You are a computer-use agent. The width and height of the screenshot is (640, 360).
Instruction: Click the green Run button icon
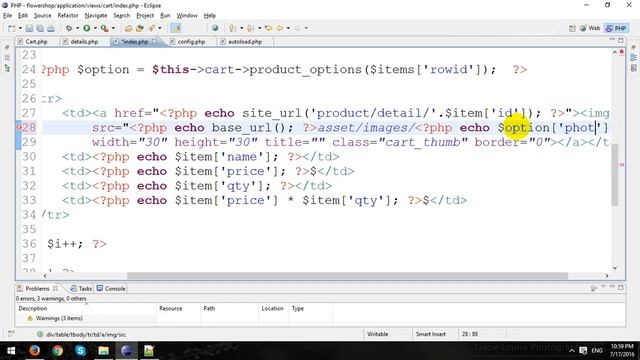tap(87, 28)
